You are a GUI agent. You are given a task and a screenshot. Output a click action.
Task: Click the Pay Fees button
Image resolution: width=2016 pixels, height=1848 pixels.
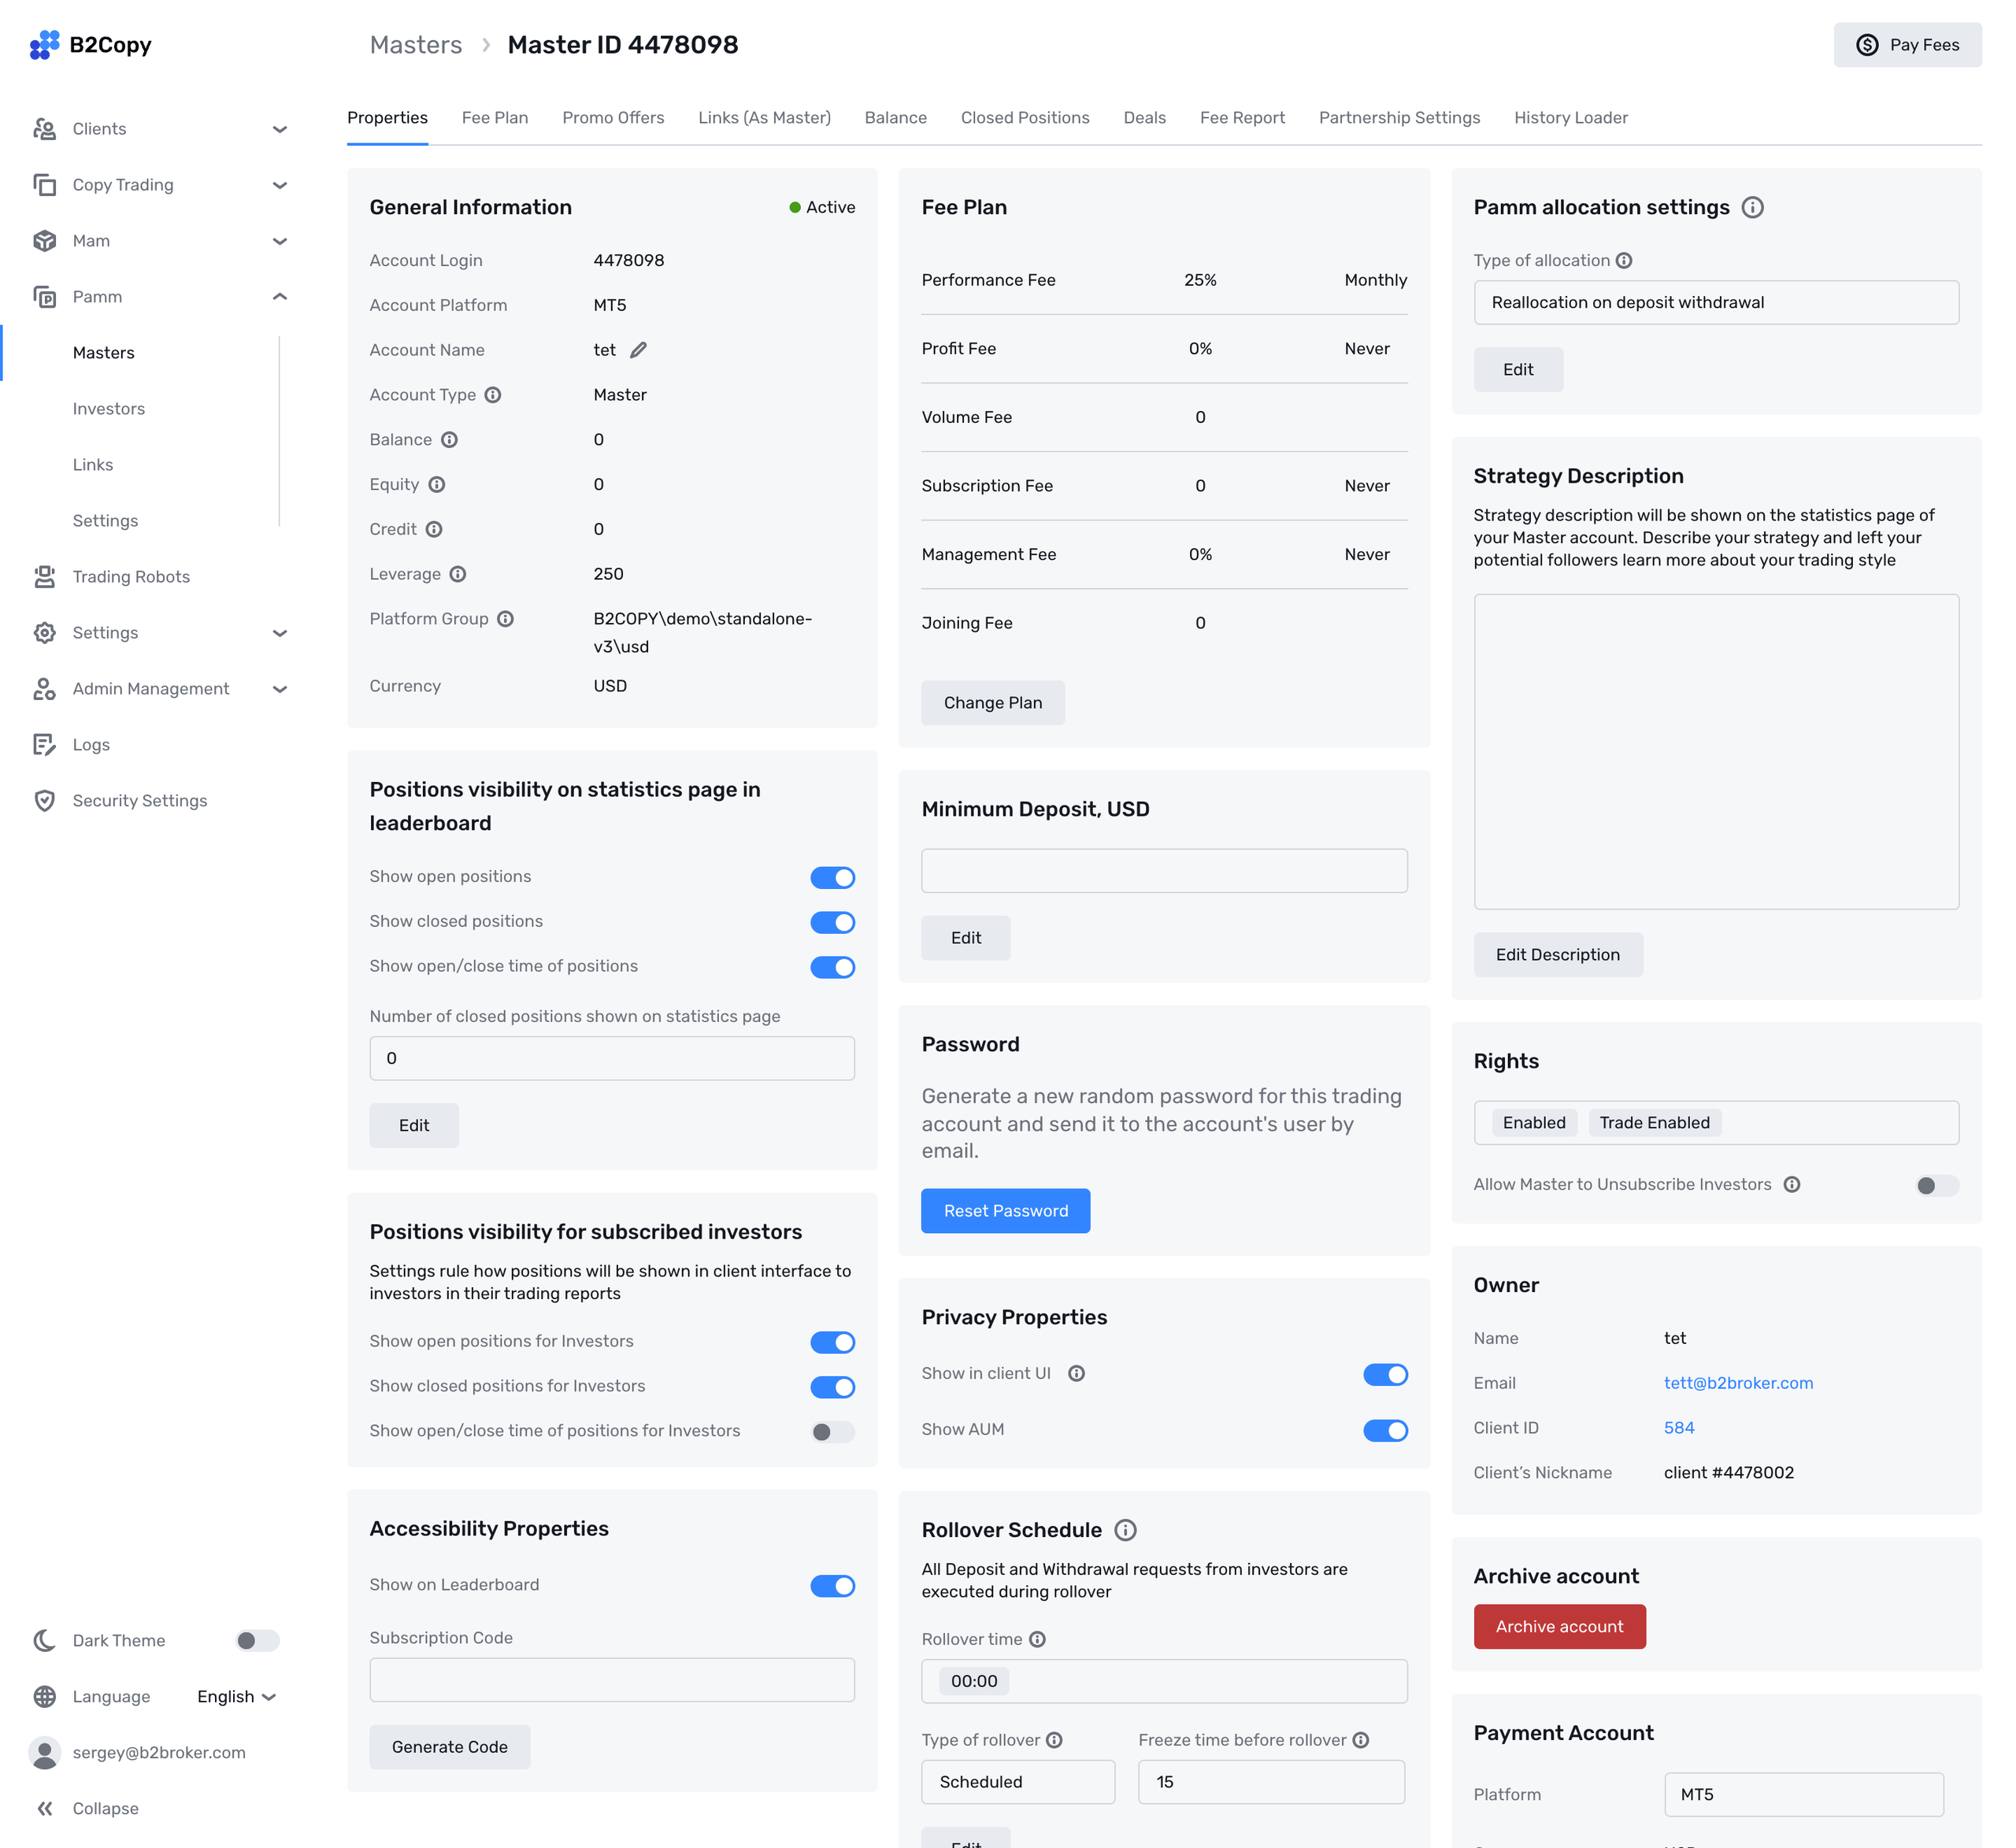[x=1907, y=45]
